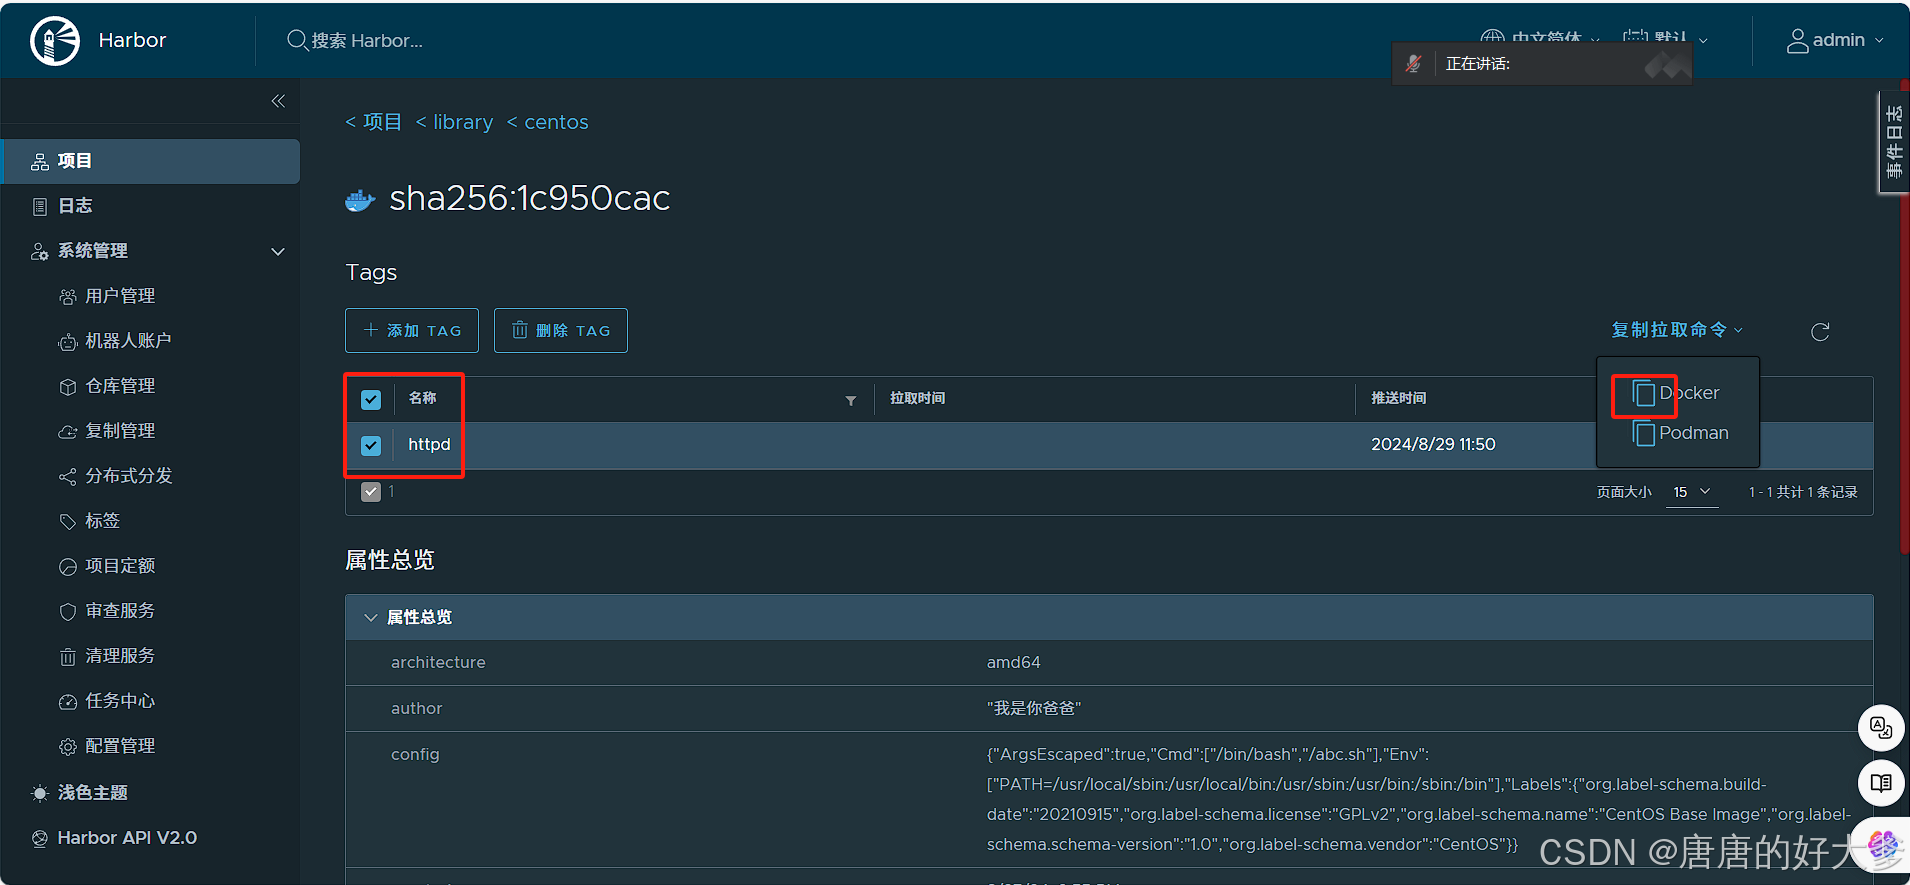Click the 添加 TAG button
Viewport: 1910px width, 885px height.
tap(412, 331)
